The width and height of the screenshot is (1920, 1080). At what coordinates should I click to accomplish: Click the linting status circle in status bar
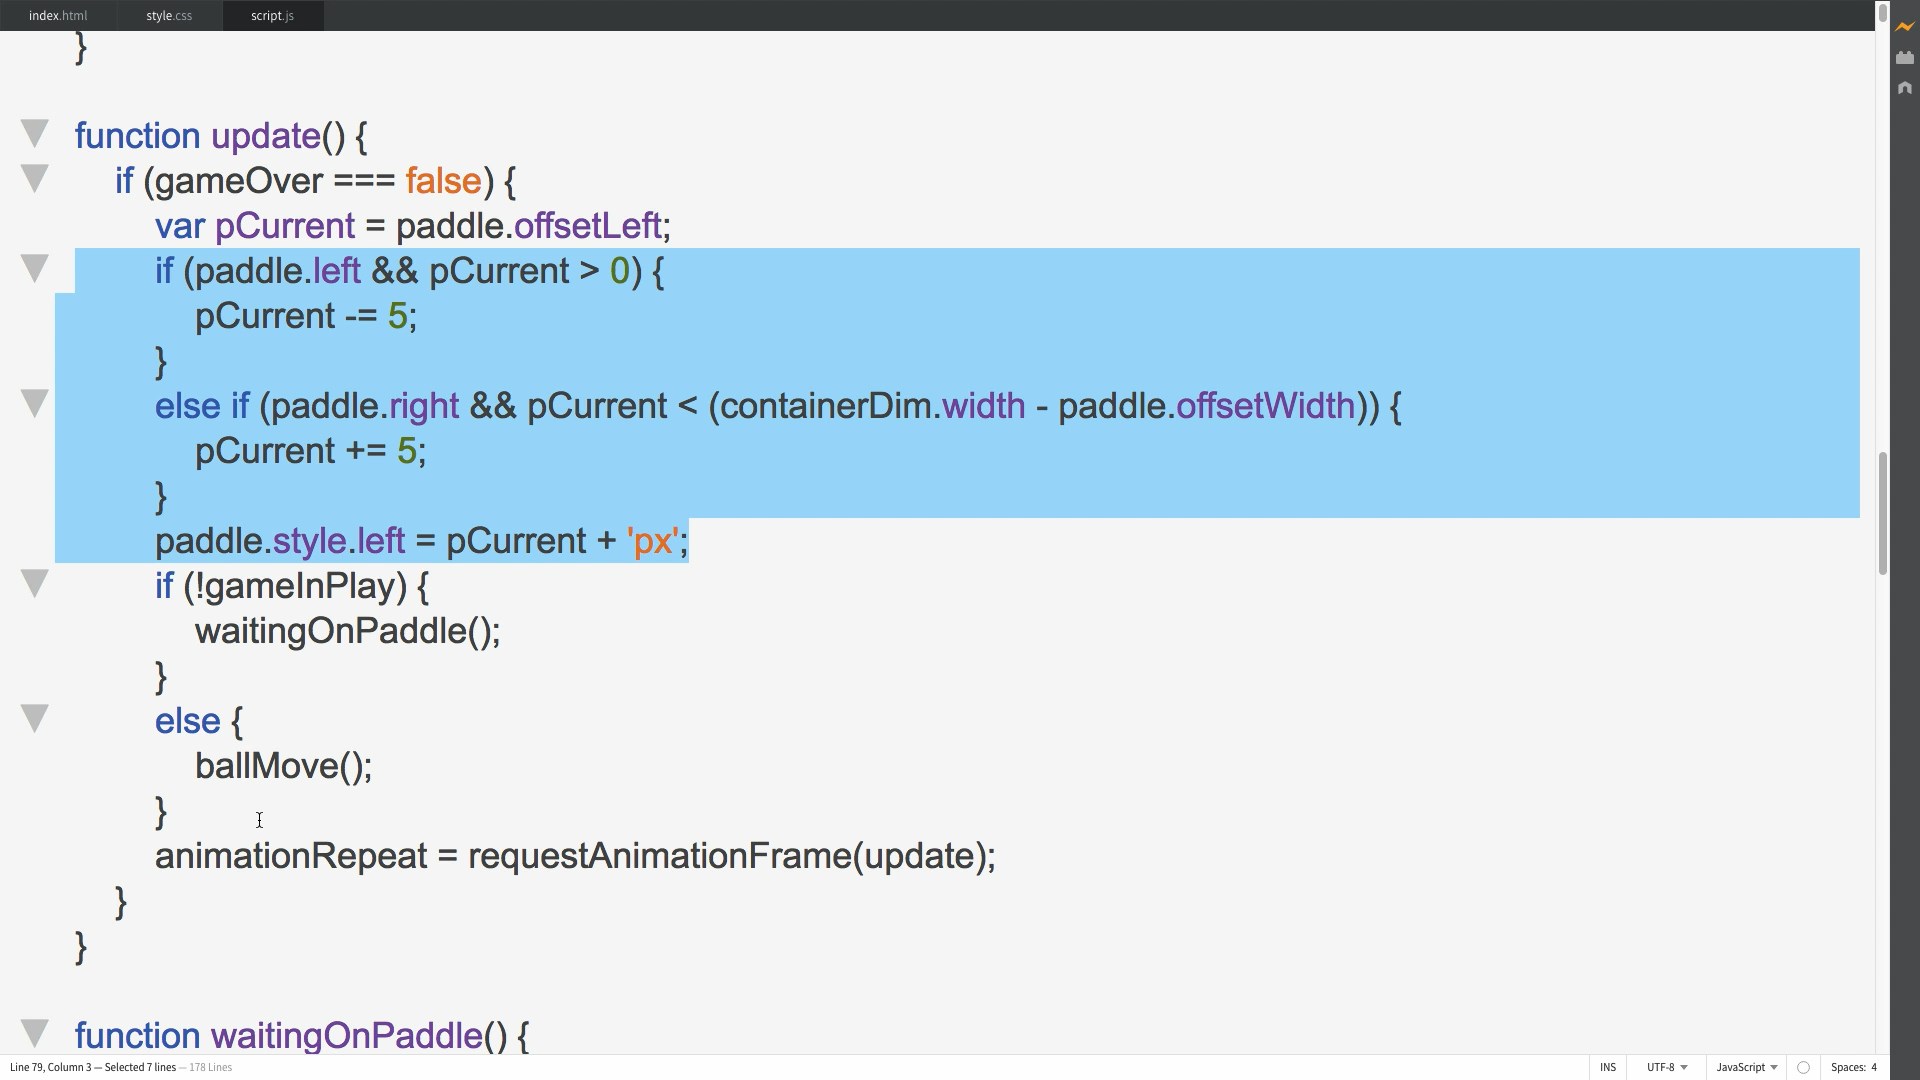point(1803,1067)
